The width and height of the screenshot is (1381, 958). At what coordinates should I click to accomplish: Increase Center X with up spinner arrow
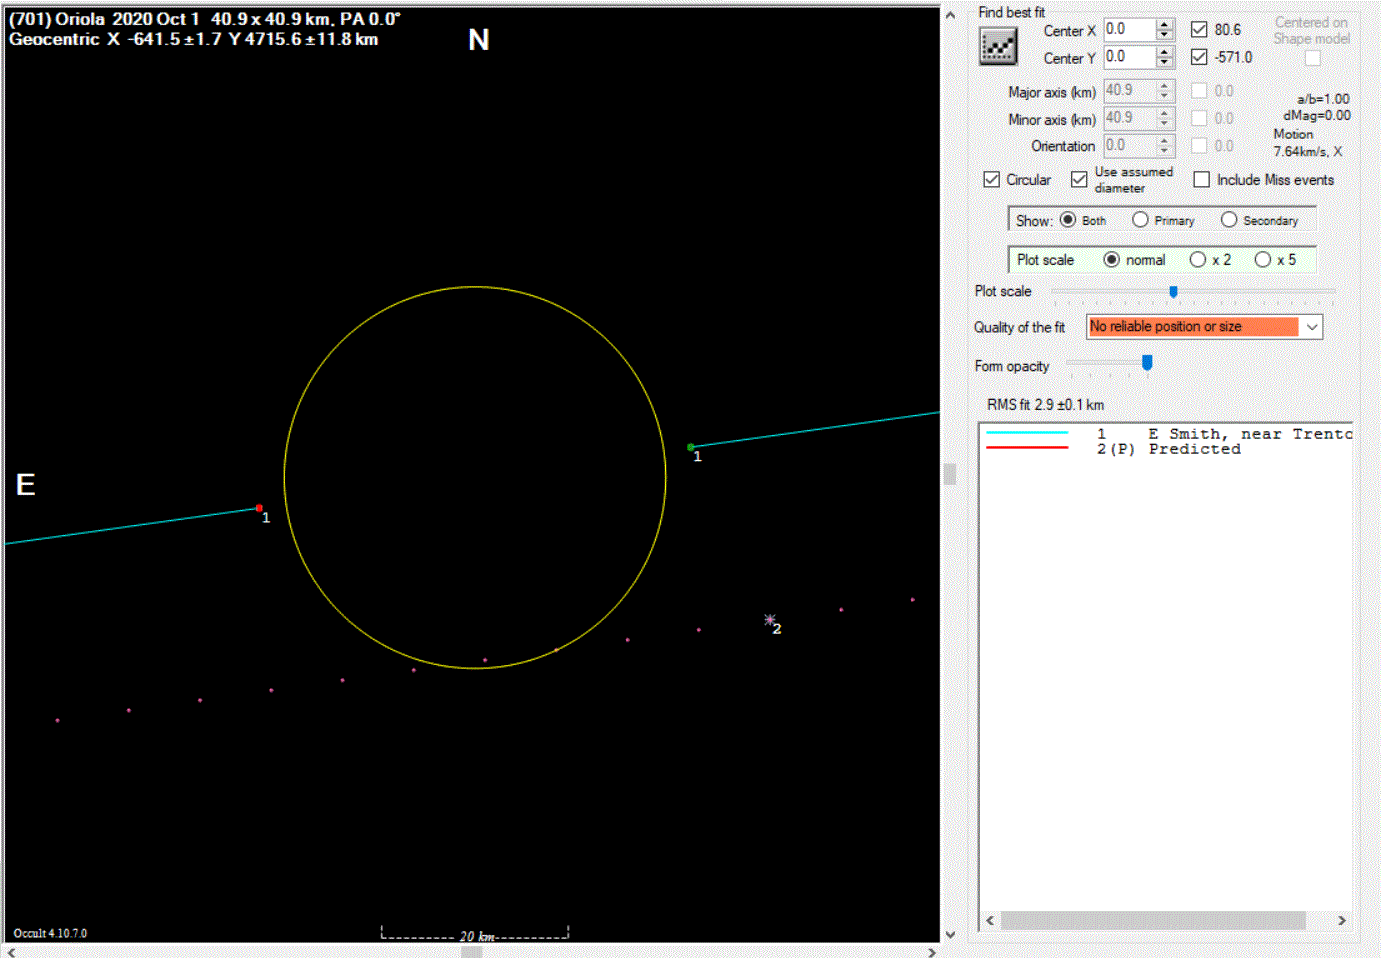click(1164, 24)
